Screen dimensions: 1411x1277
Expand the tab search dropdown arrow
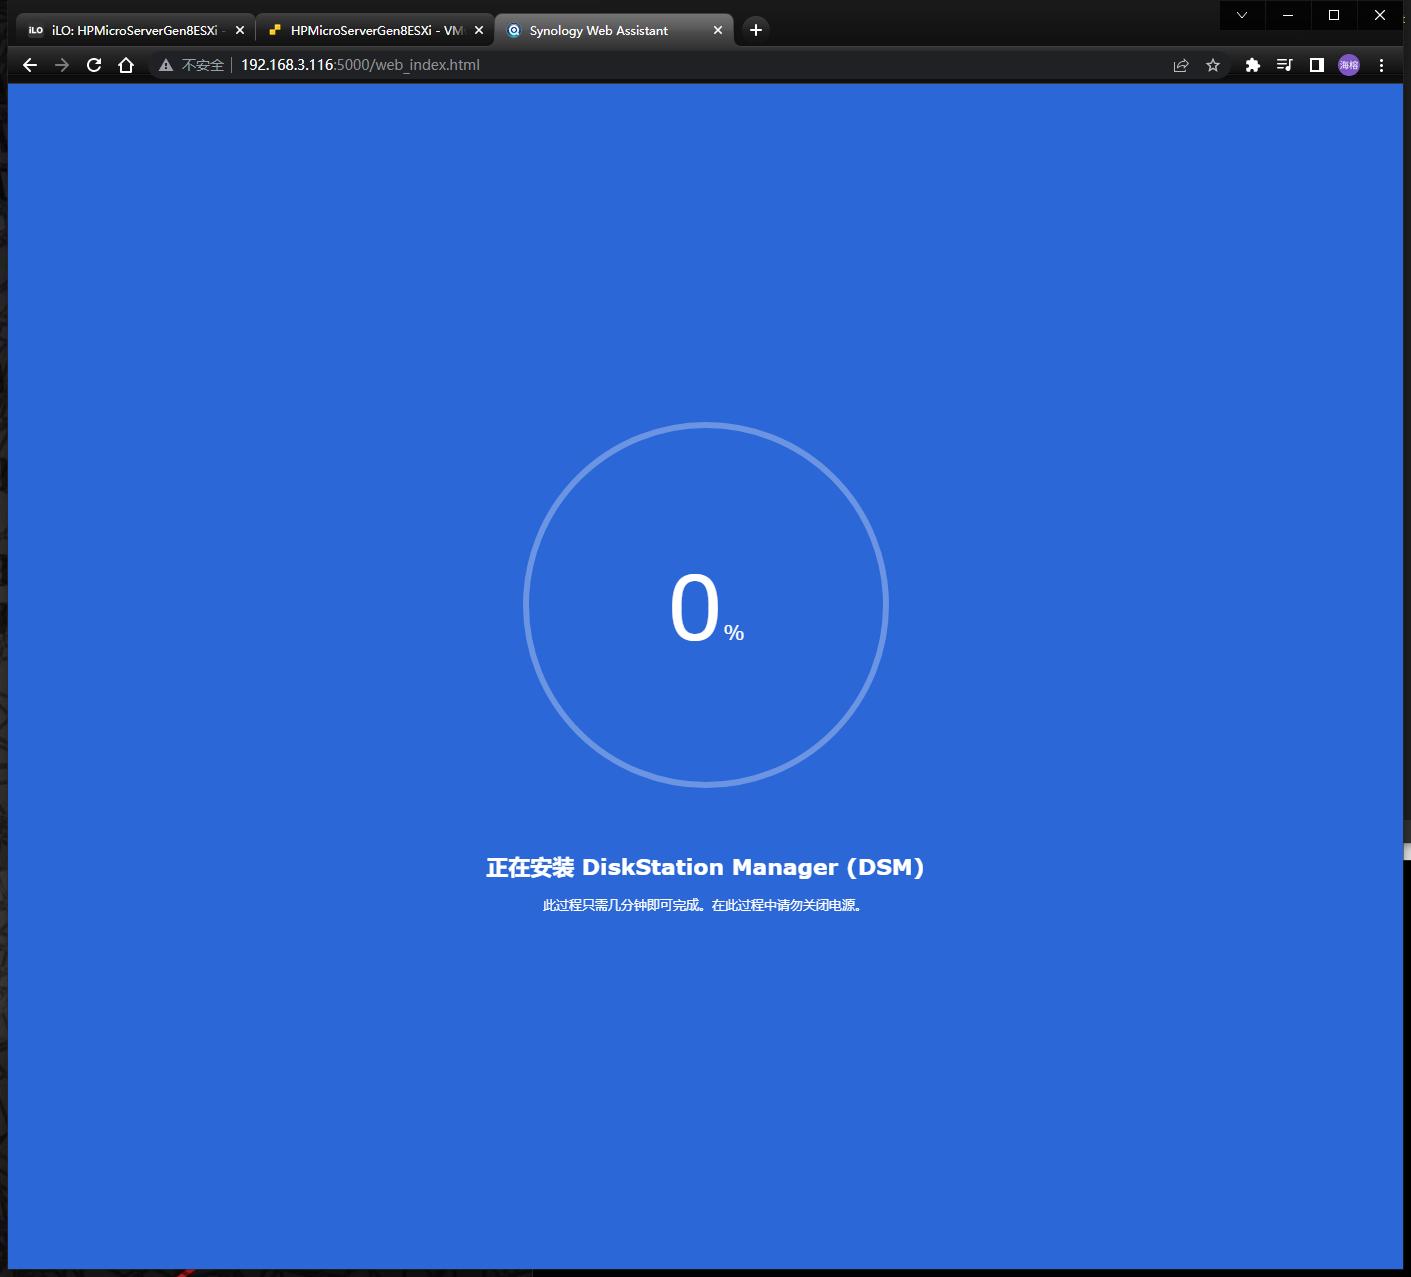tap(1242, 15)
